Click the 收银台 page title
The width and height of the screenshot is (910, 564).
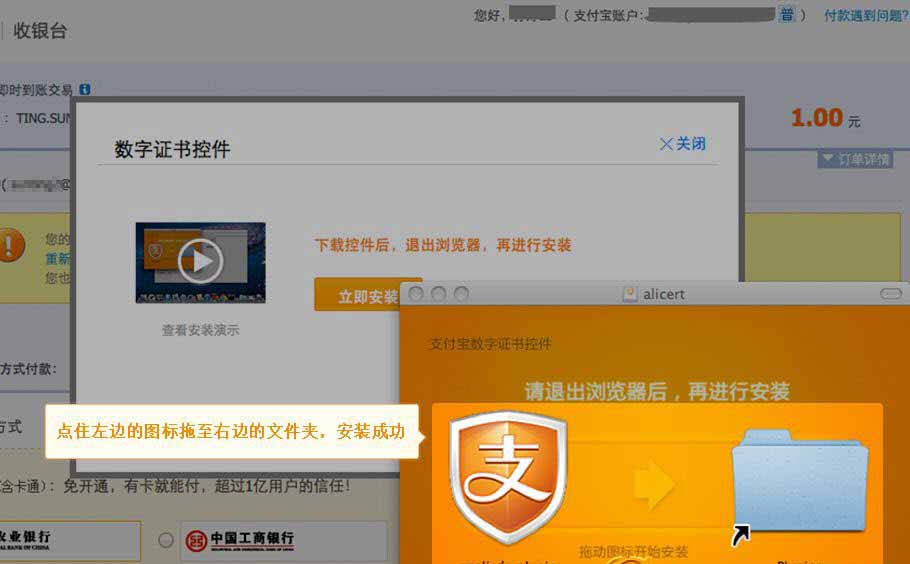(40, 30)
